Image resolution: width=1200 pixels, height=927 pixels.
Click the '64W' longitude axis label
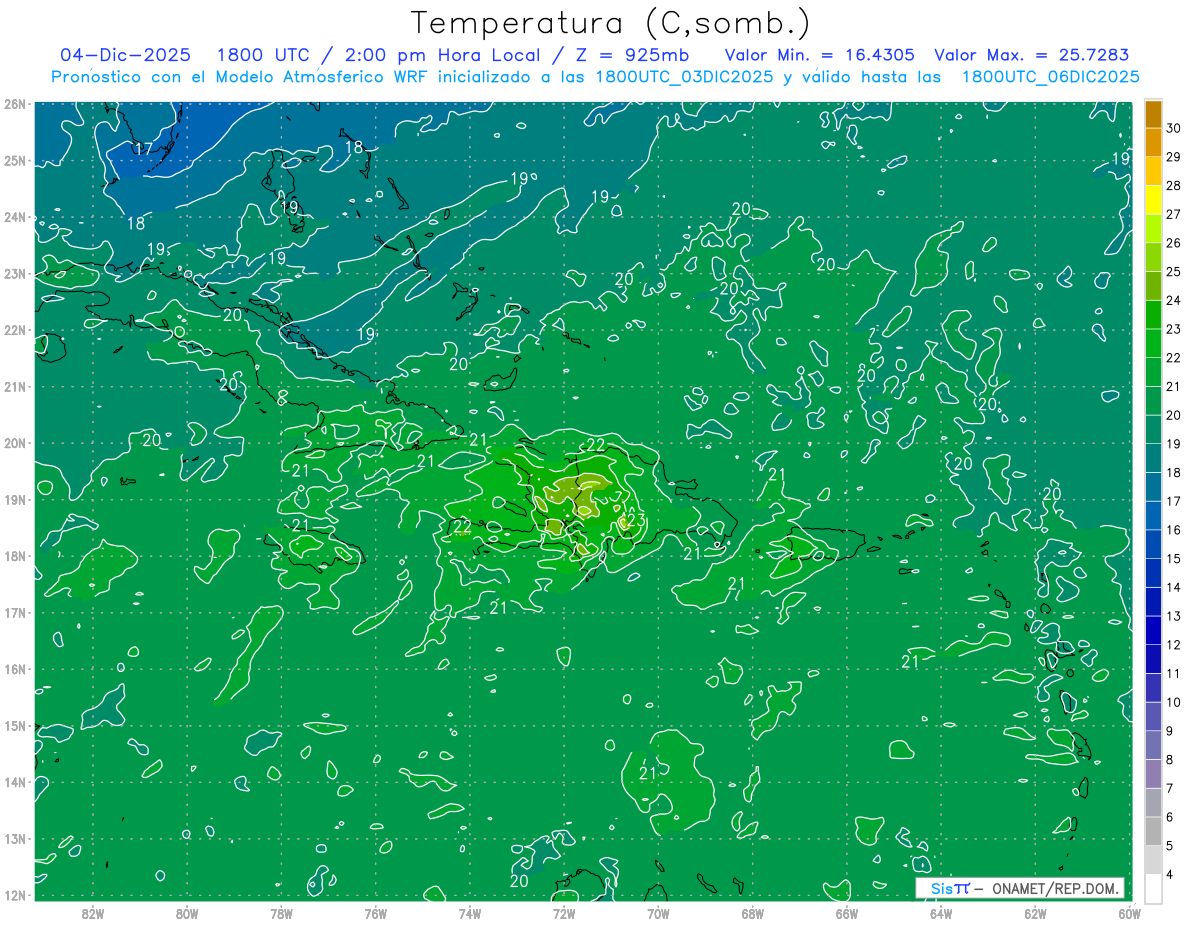pyautogui.click(x=941, y=913)
